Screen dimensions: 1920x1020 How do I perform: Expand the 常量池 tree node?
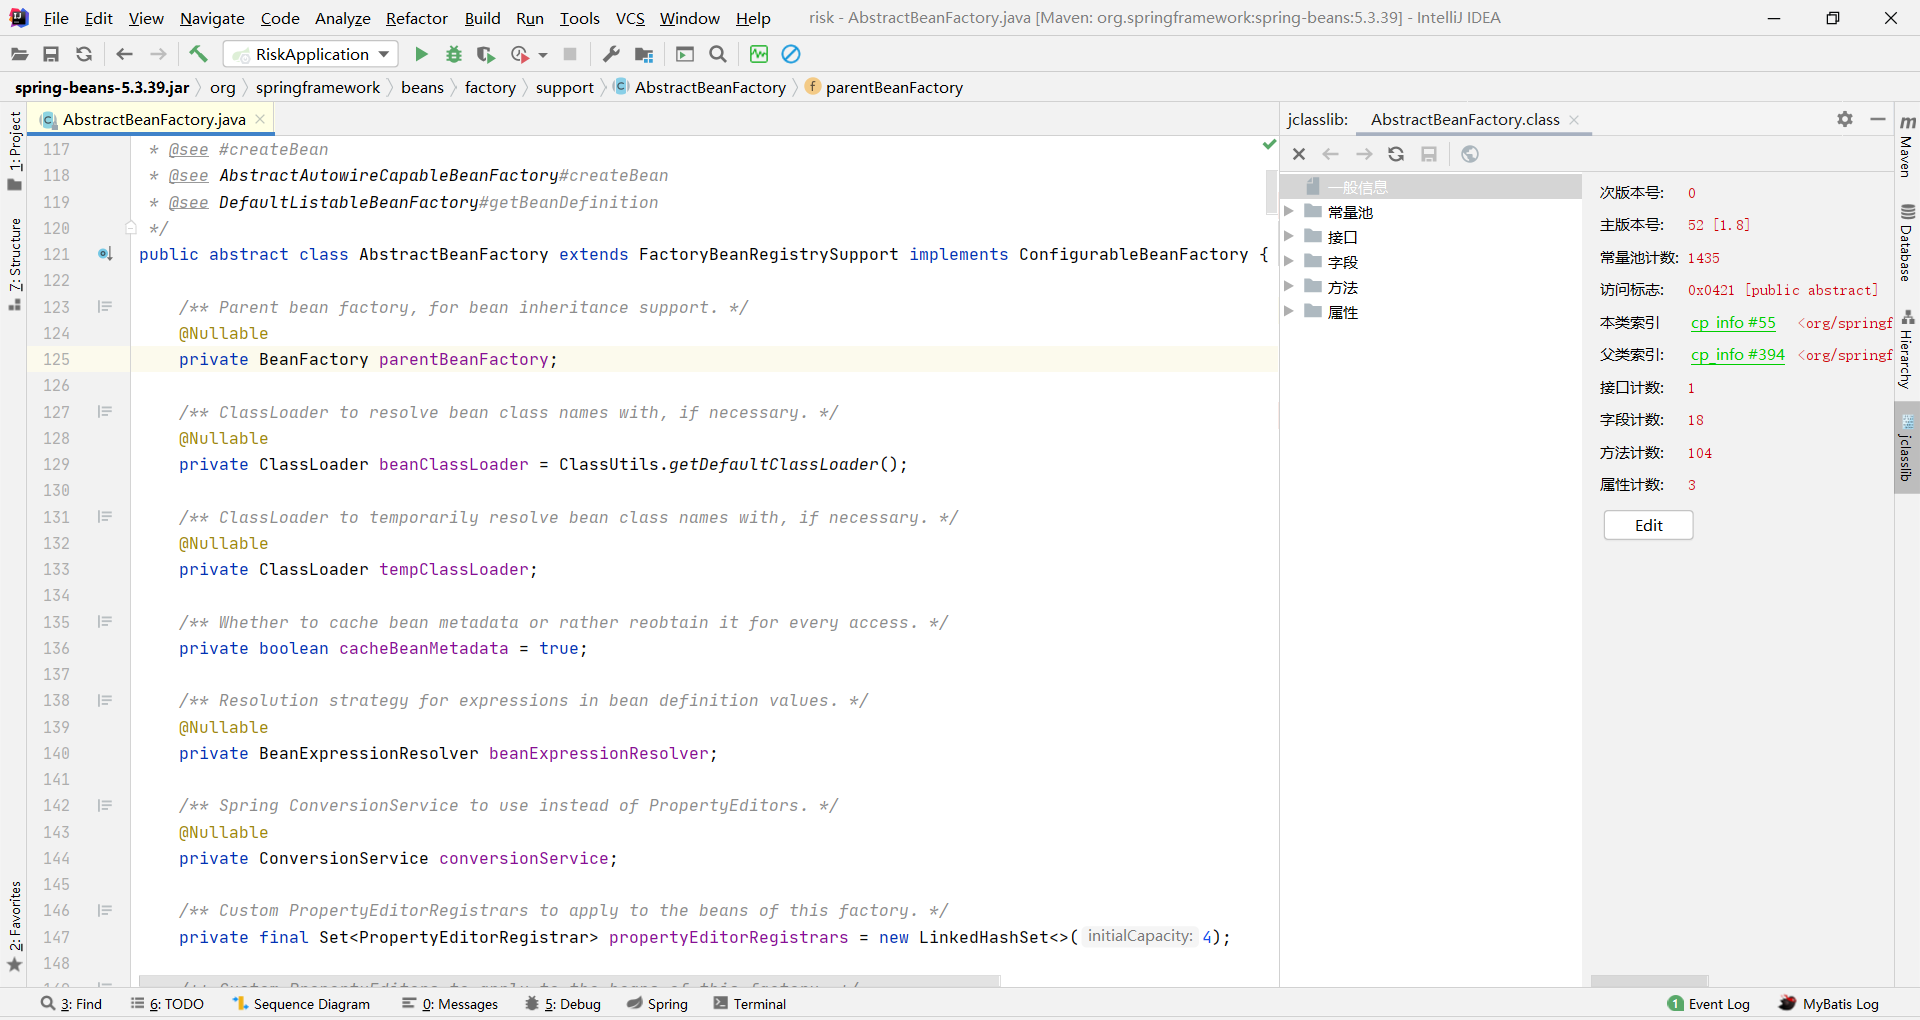[1289, 212]
